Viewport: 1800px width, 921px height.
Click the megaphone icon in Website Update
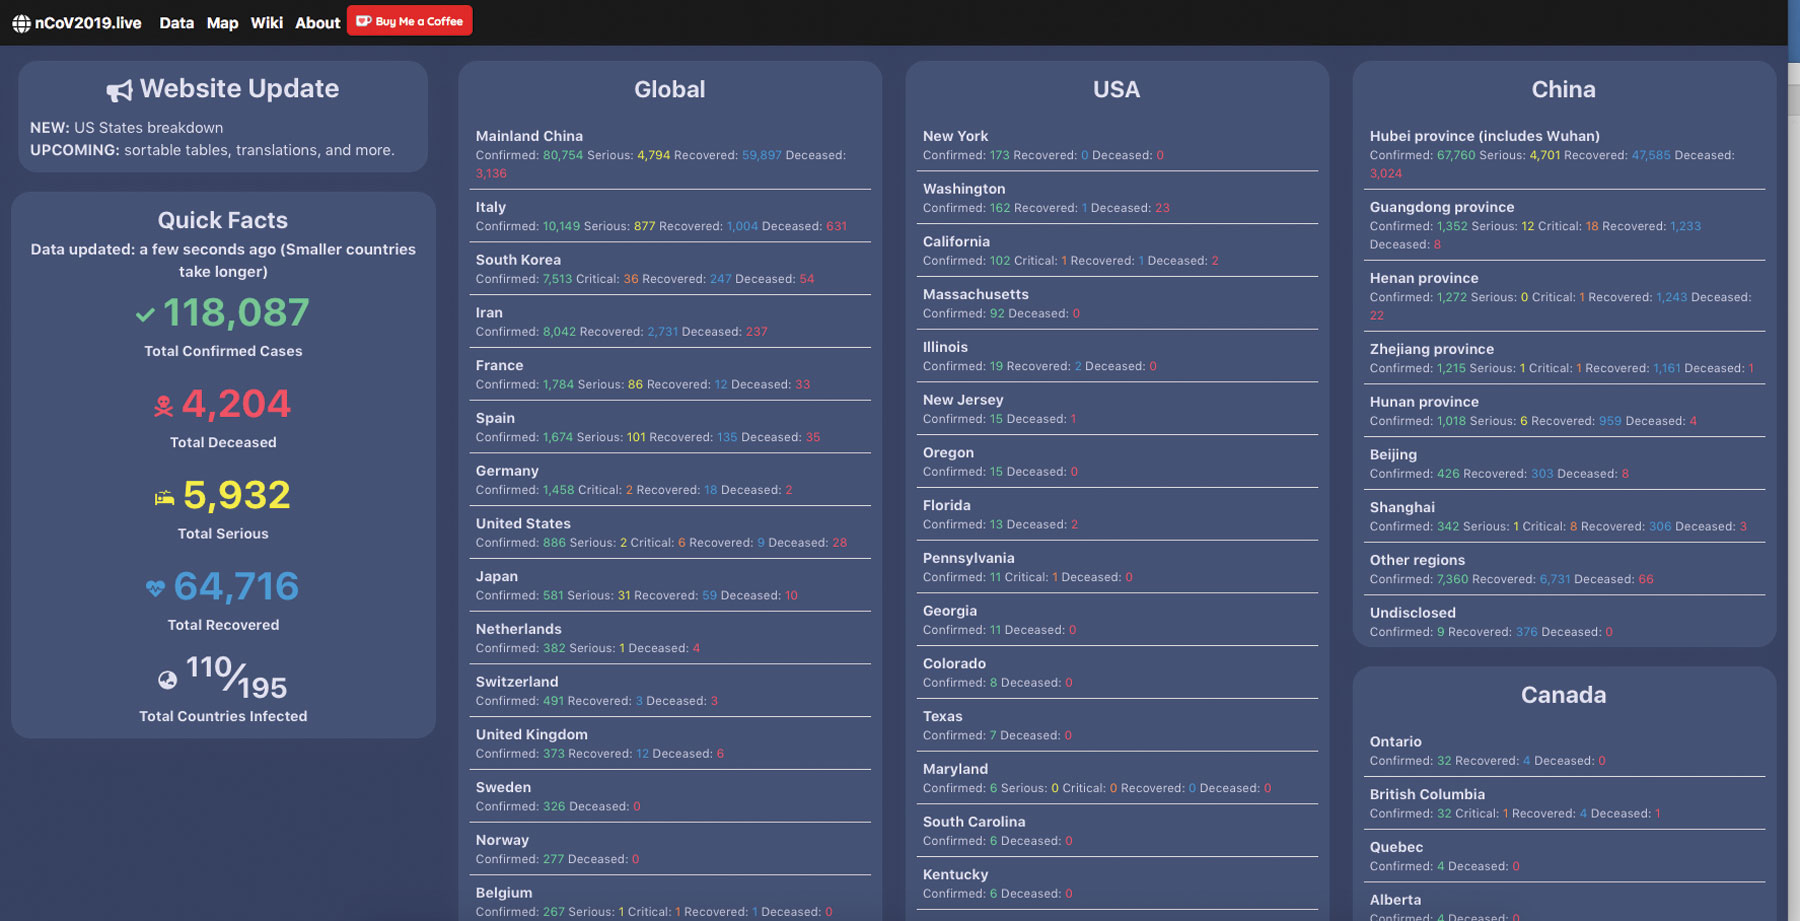click(x=119, y=91)
